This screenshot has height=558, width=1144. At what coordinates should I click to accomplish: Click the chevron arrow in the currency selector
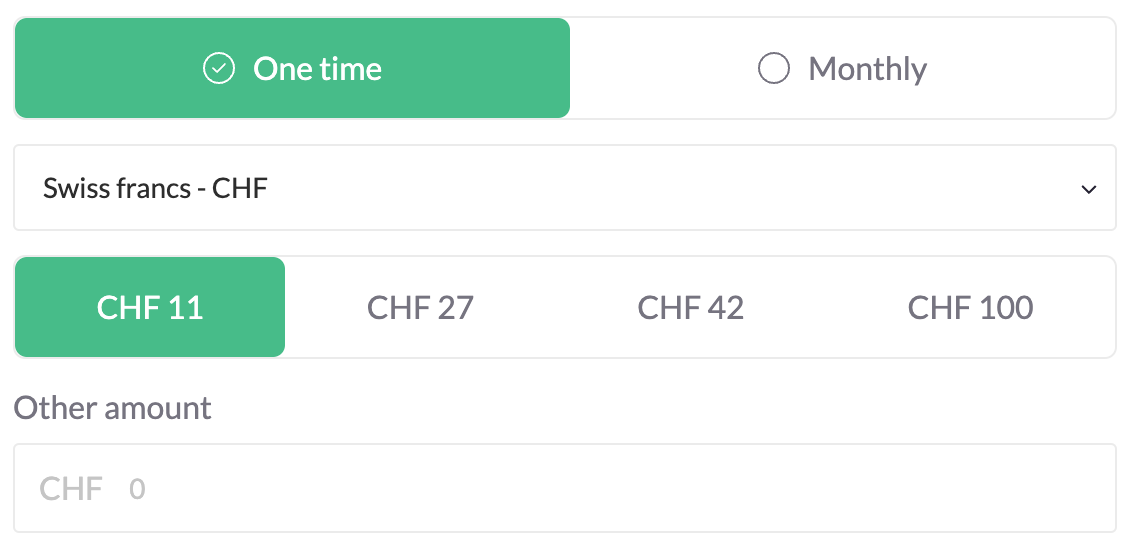click(1089, 189)
